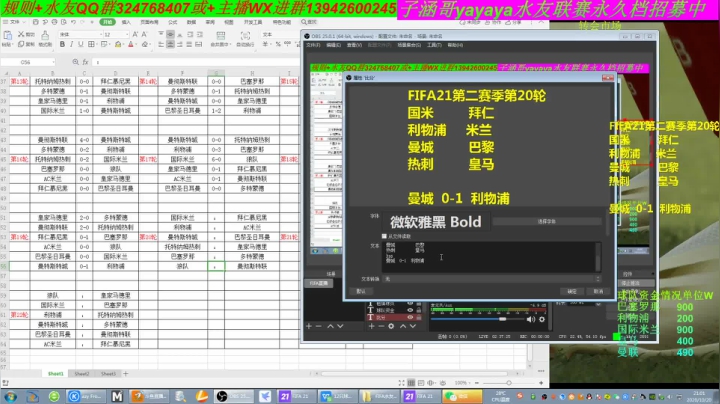Open the WeChat taskbar button

click(x=462, y=396)
